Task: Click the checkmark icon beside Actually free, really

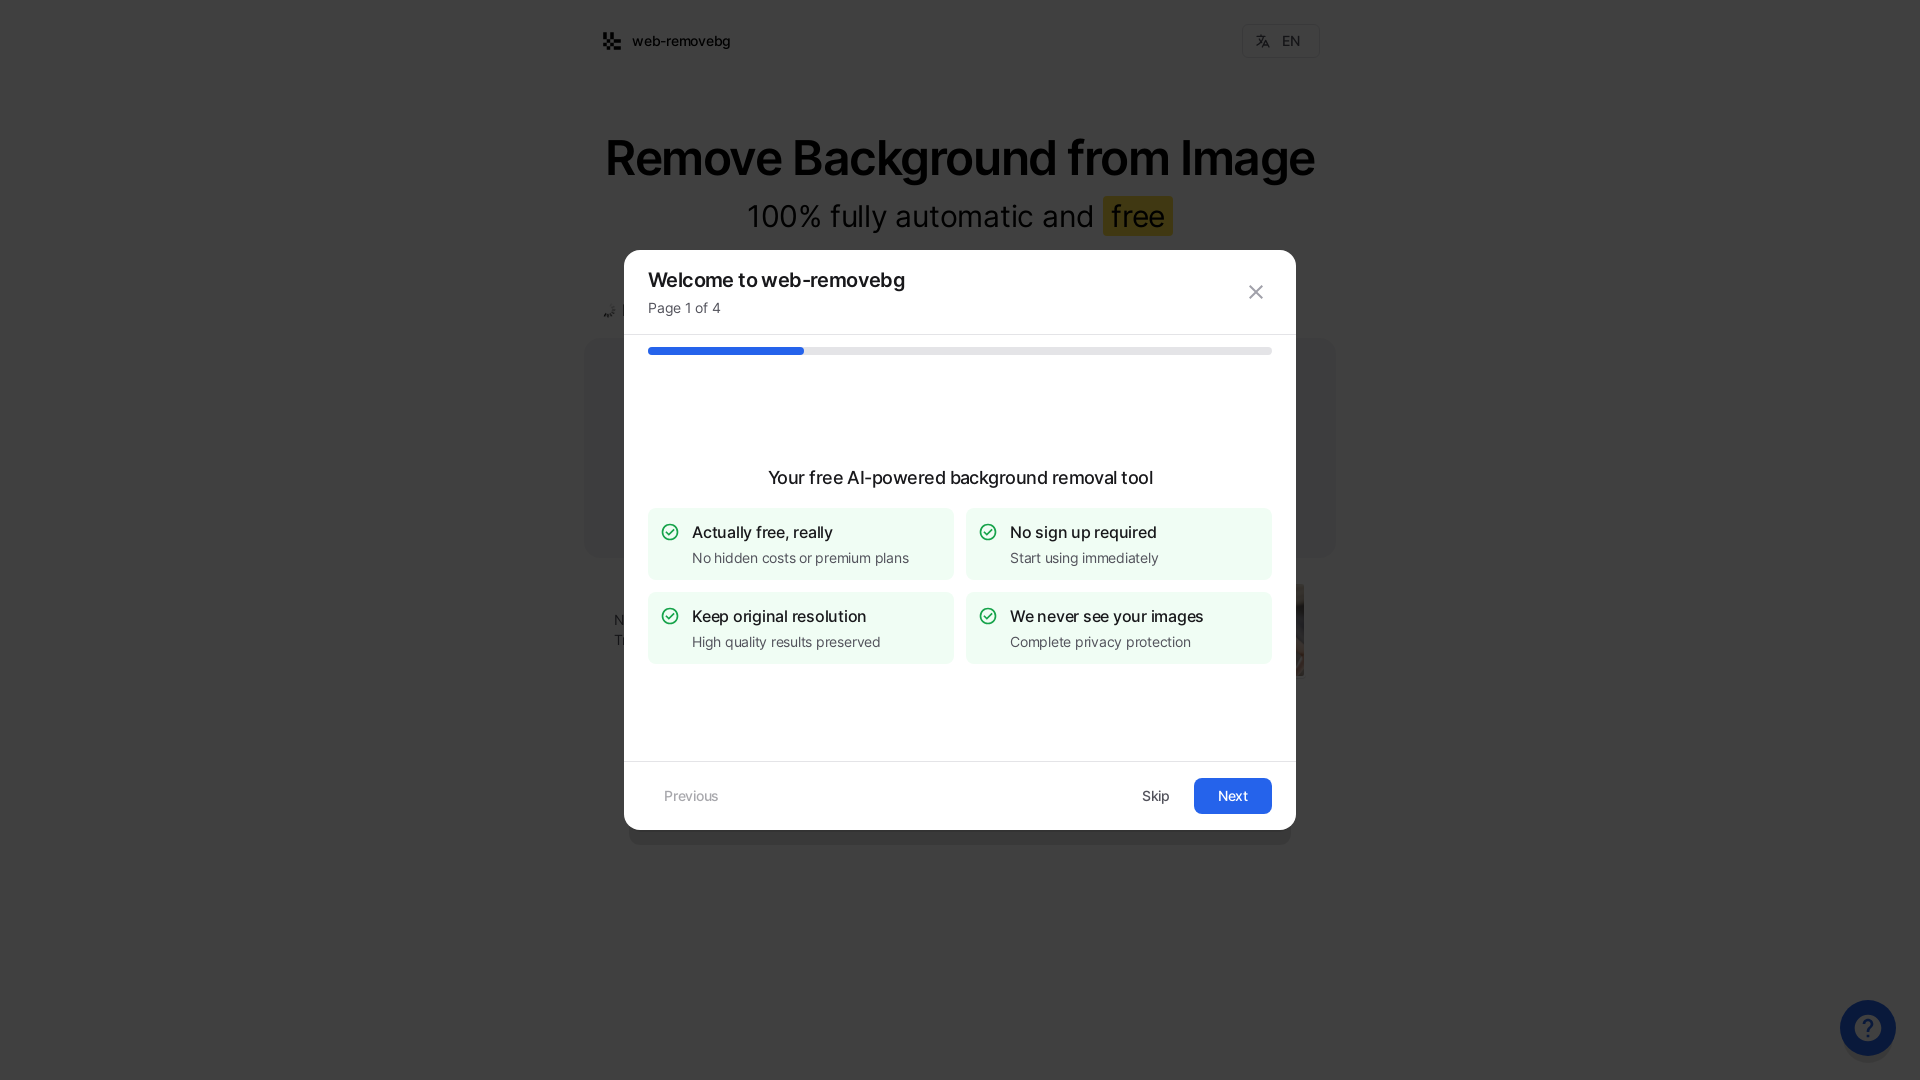Action: (670, 532)
